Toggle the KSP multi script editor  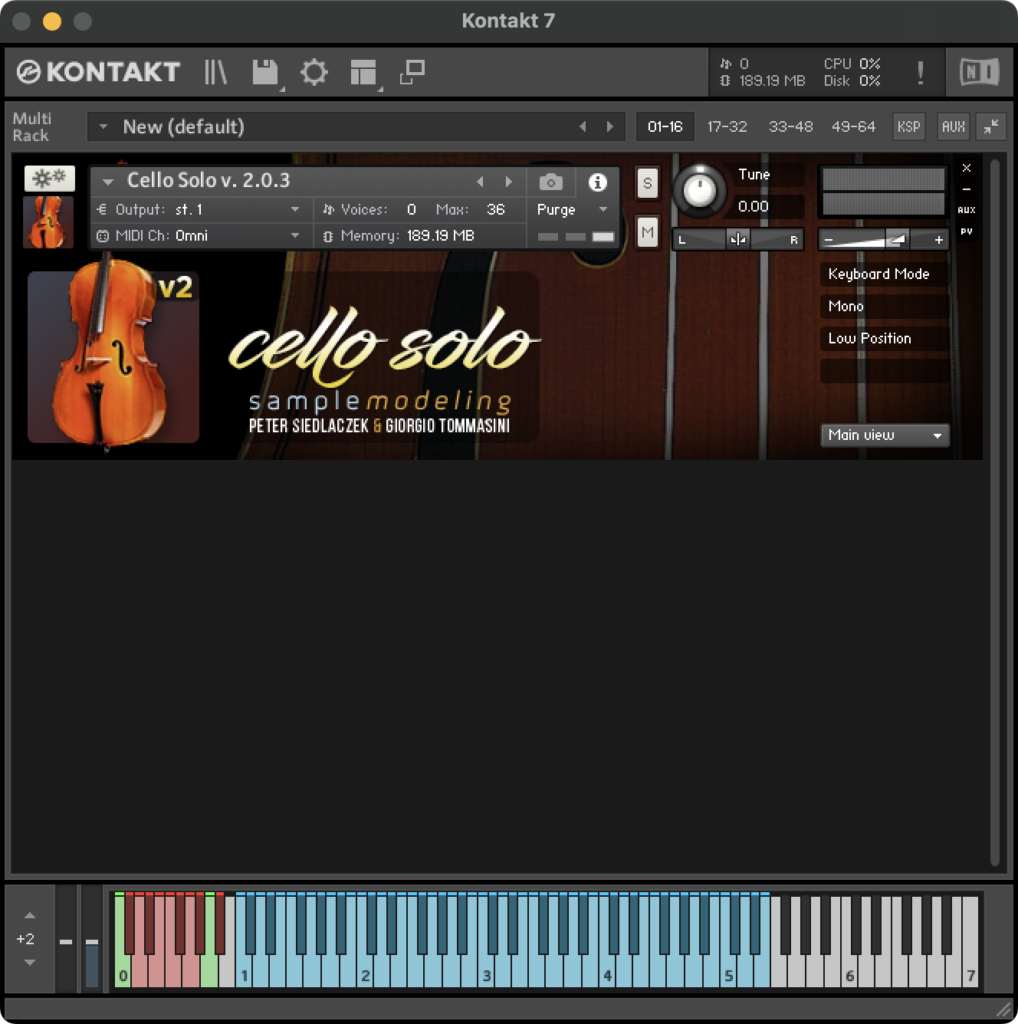click(x=908, y=127)
